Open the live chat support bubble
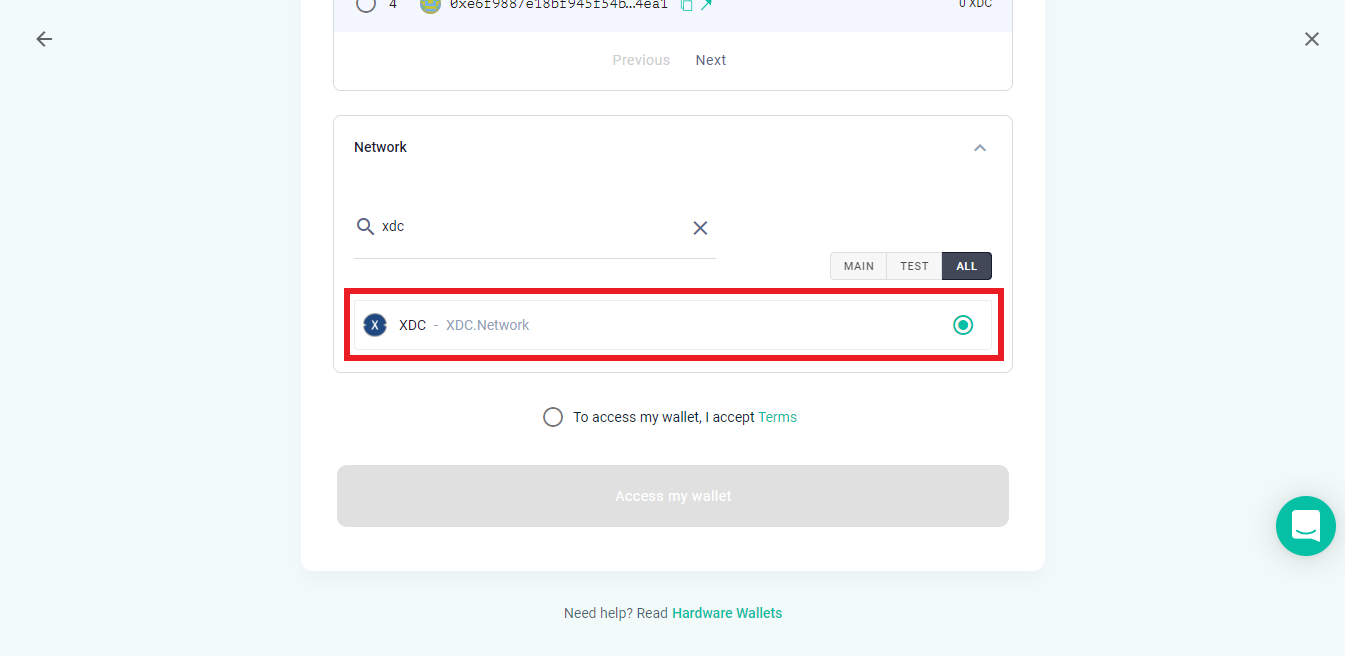This screenshot has width=1345, height=656. [1306, 526]
